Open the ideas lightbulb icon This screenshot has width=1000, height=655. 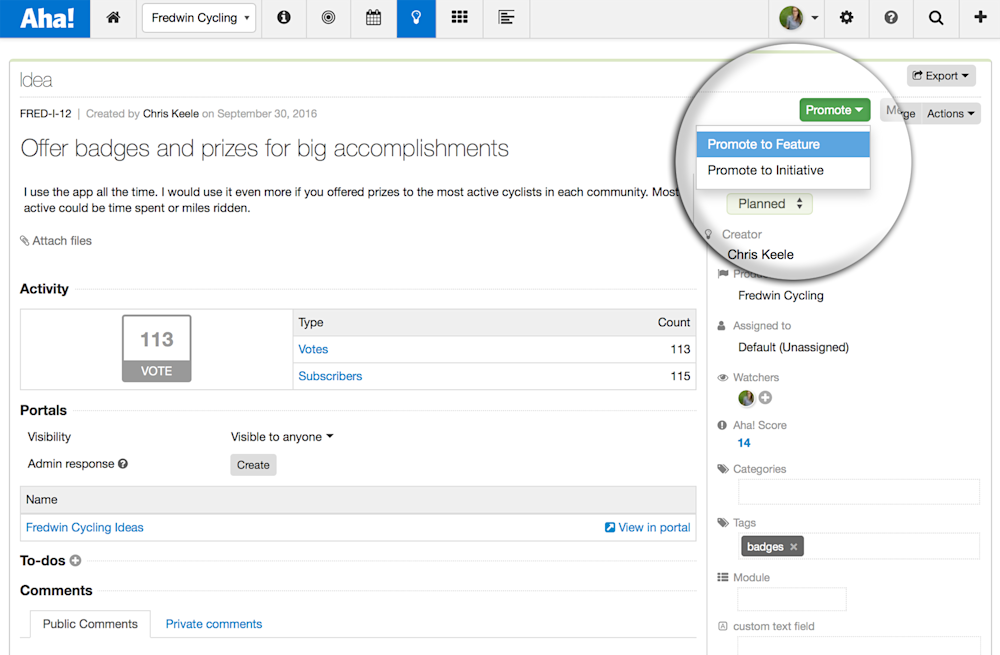pos(416,18)
